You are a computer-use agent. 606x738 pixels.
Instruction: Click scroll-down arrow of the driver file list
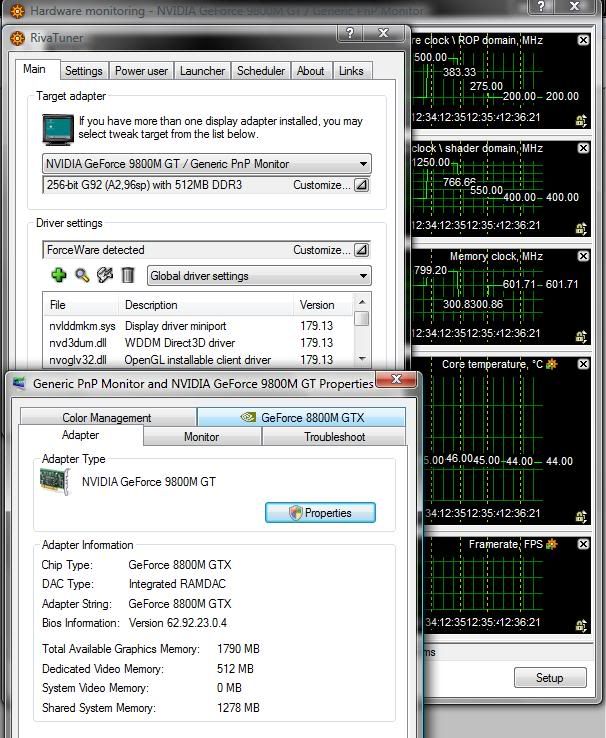[x=361, y=359]
